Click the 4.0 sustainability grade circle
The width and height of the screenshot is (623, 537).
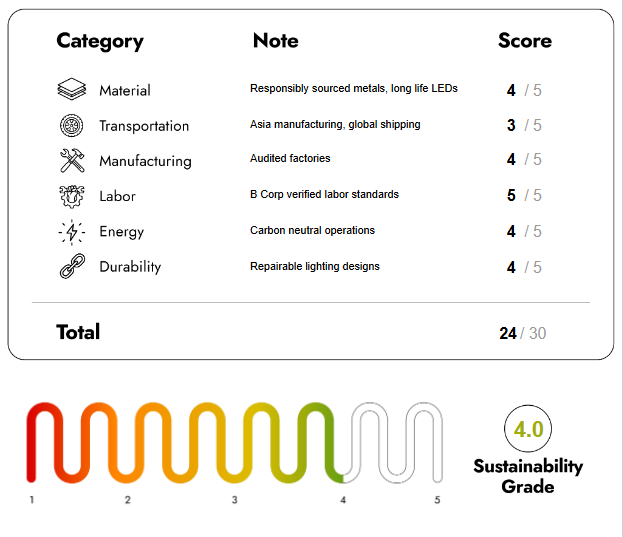click(x=527, y=430)
